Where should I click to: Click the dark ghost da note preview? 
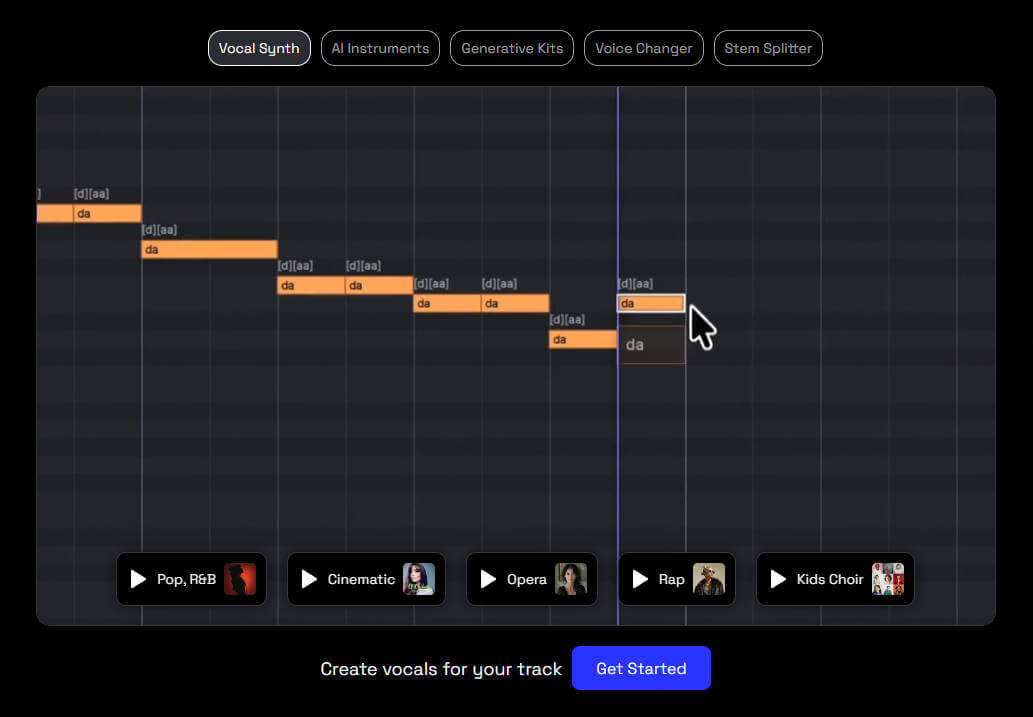point(651,345)
